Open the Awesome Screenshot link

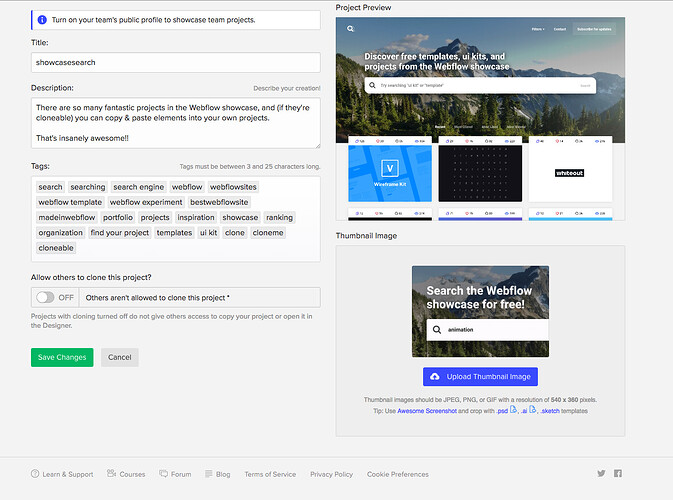tap(427, 411)
